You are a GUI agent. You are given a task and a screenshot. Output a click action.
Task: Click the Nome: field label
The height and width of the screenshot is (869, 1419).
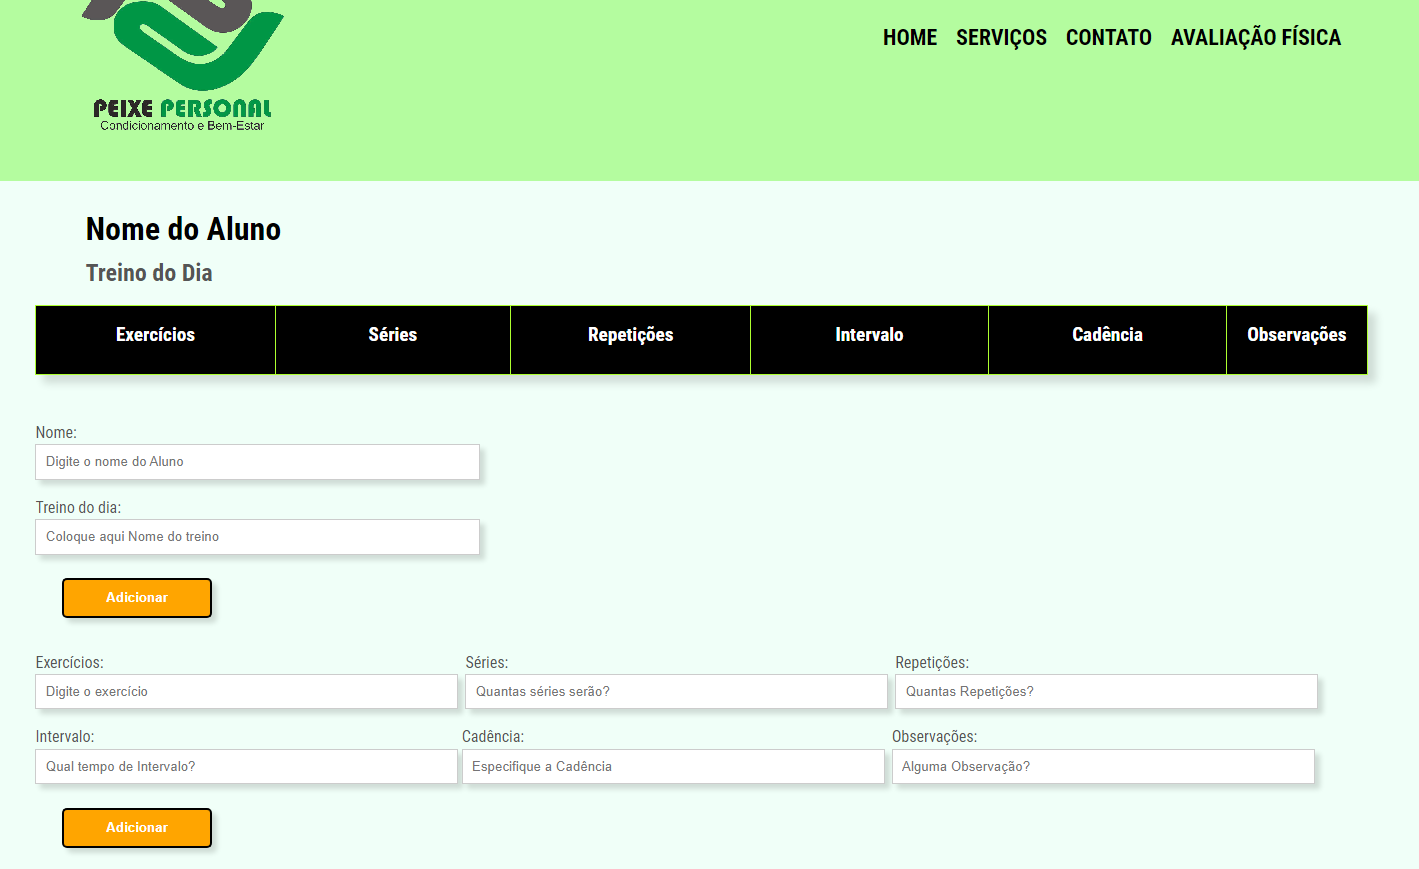[56, 433]
